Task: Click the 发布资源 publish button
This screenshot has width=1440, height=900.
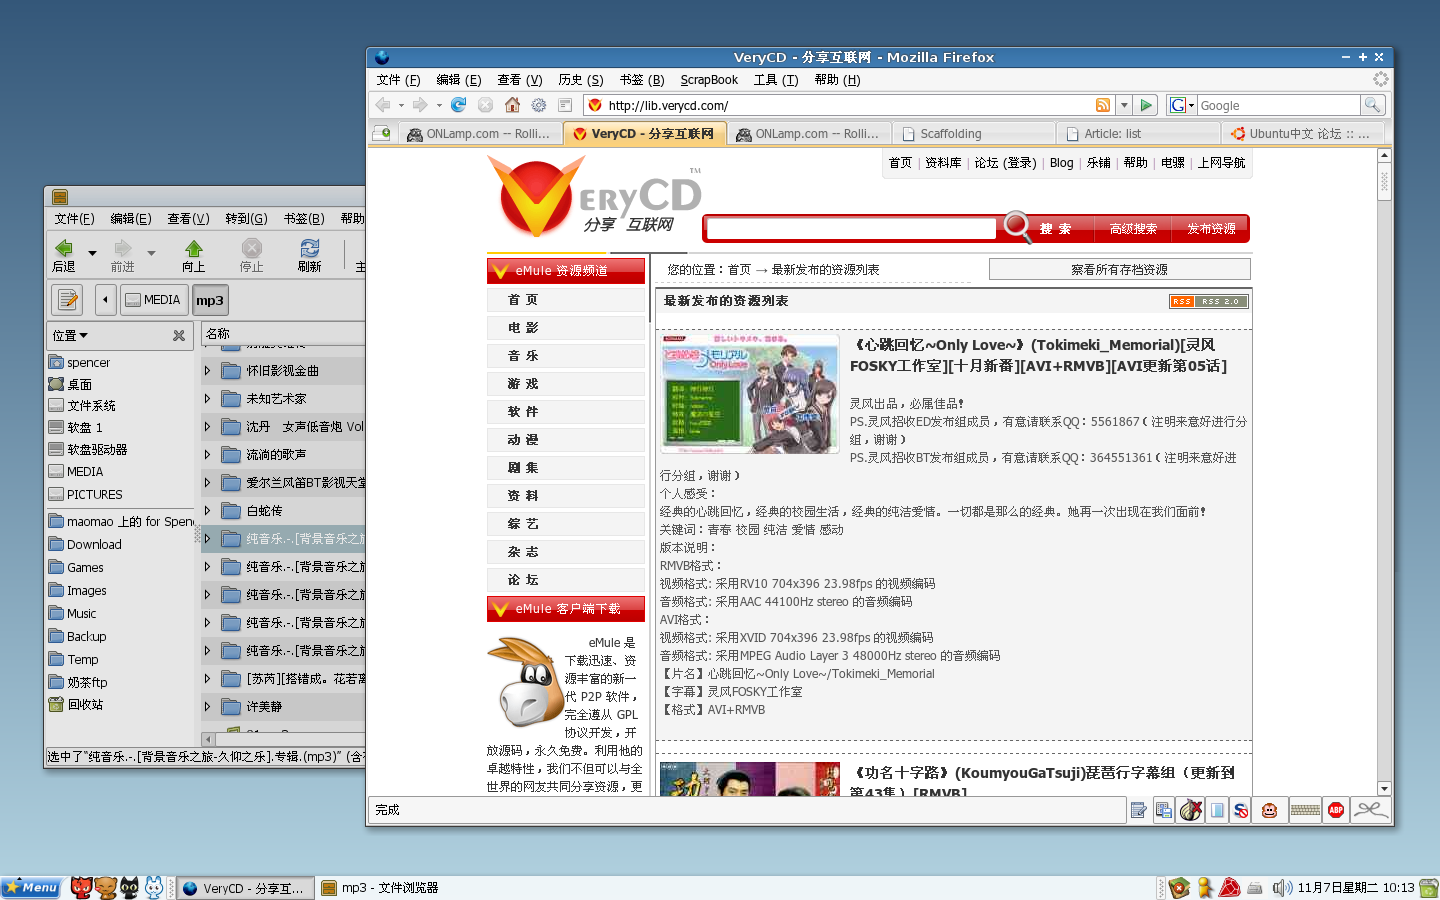Action: (1211, 229)
